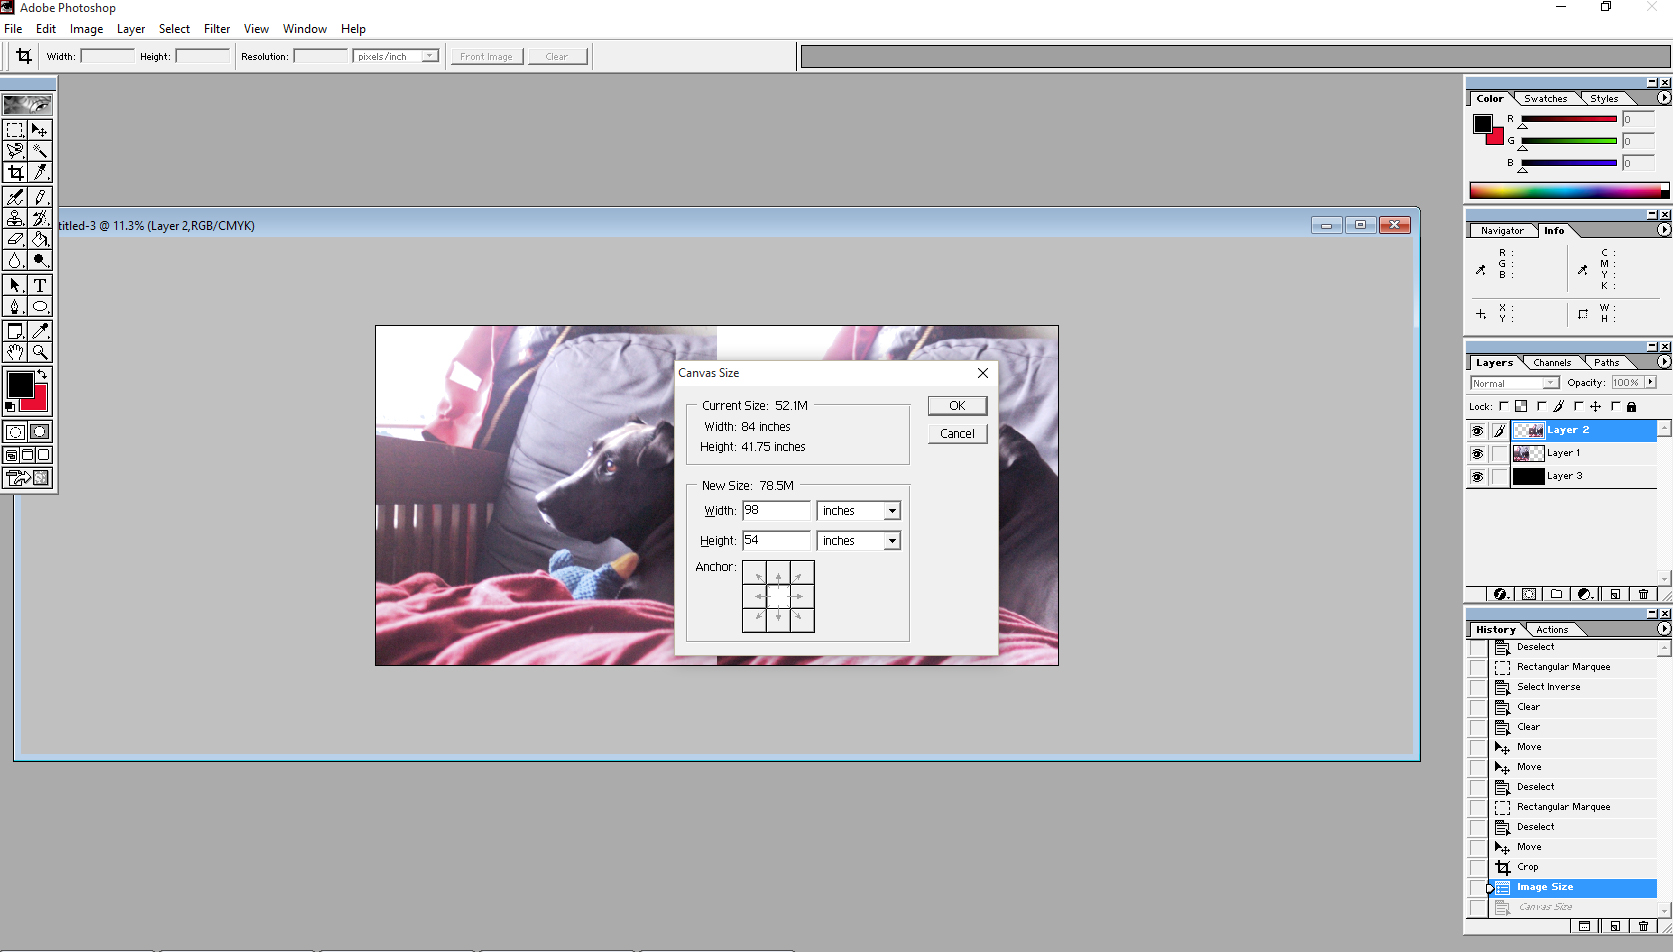Select the Dodge tool
Screen dimensions: 1673x952
[x=40, y=260]
